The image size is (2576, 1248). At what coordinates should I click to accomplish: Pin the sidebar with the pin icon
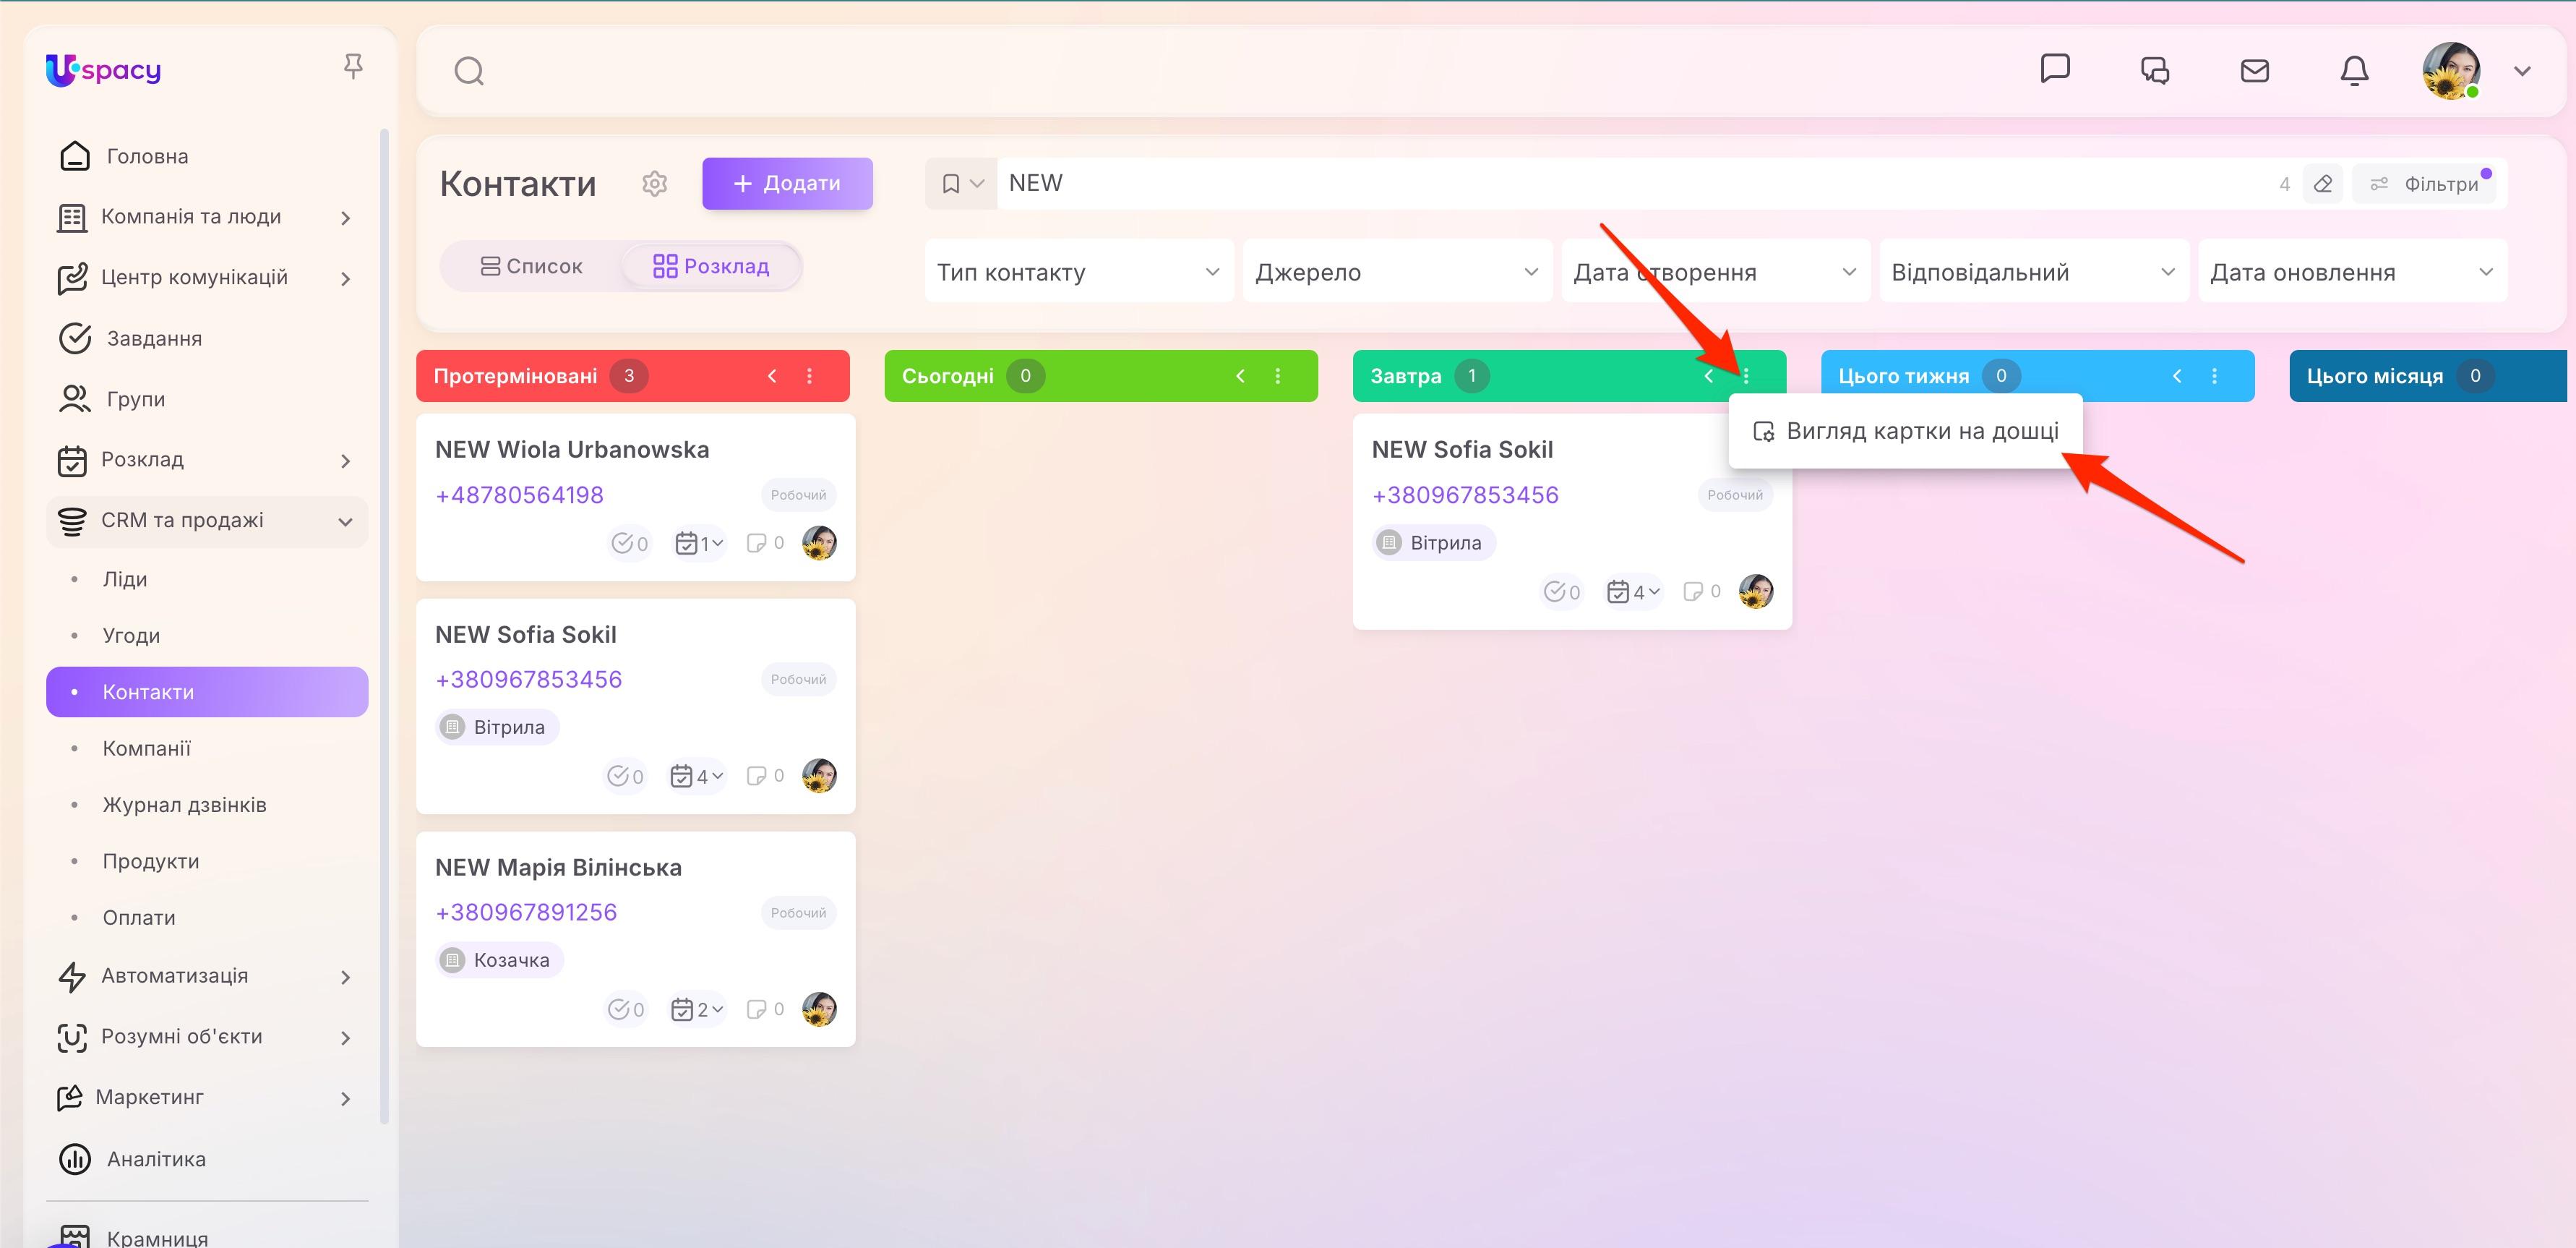click(352, 67)
